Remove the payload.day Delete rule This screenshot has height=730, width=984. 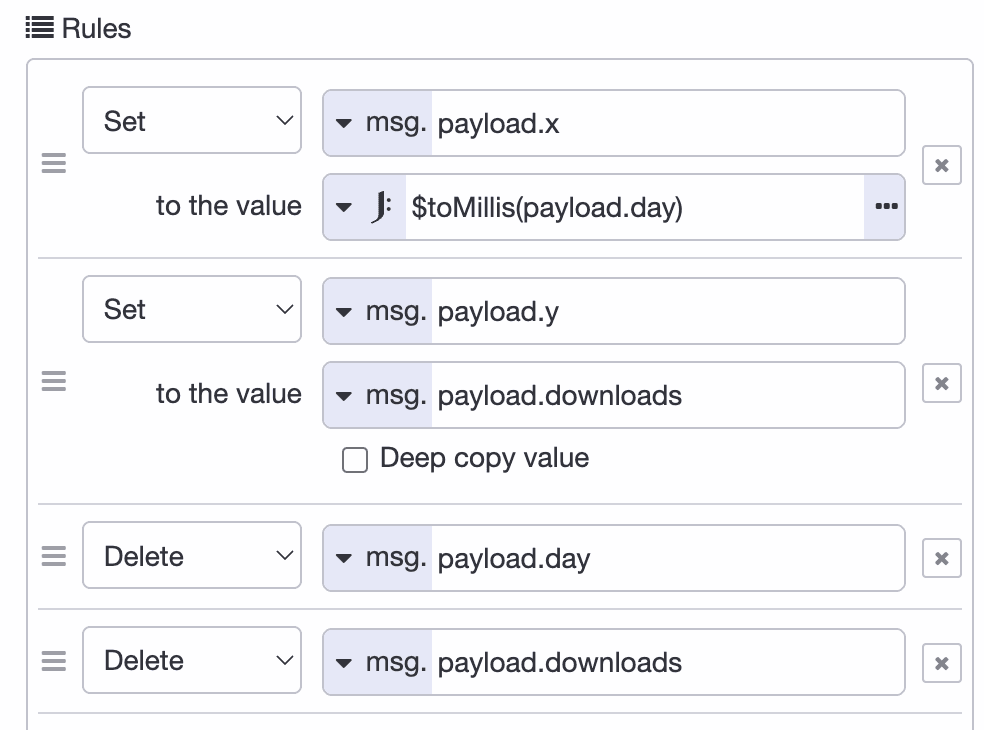(x=941, y=558)
